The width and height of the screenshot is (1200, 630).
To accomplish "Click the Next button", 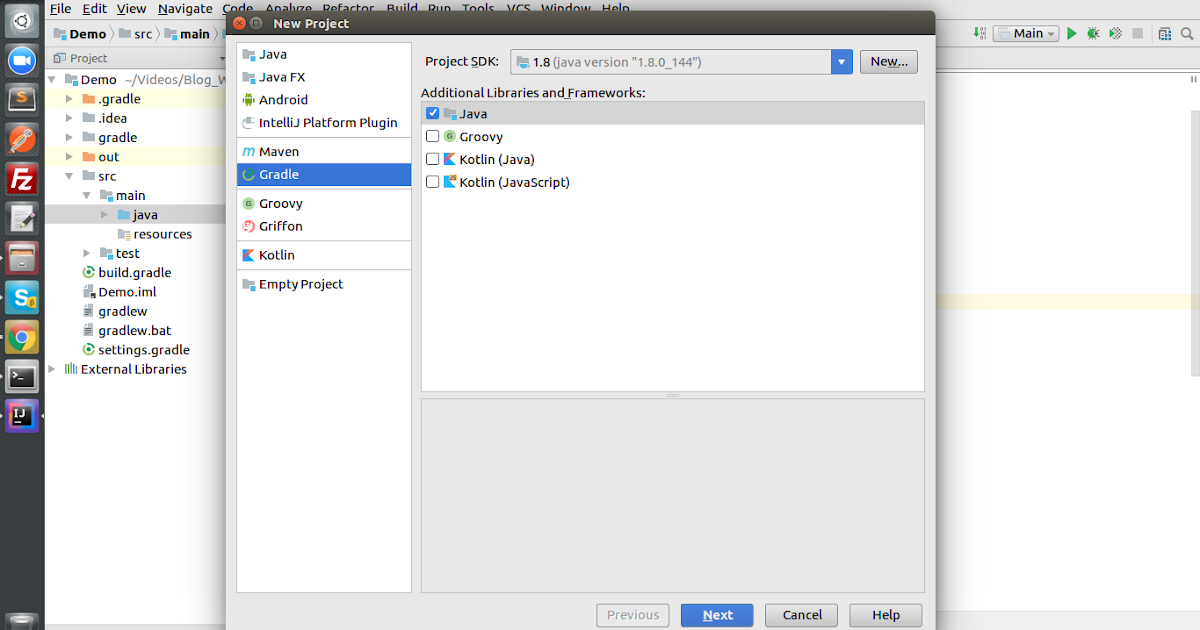I will (717, 615).
